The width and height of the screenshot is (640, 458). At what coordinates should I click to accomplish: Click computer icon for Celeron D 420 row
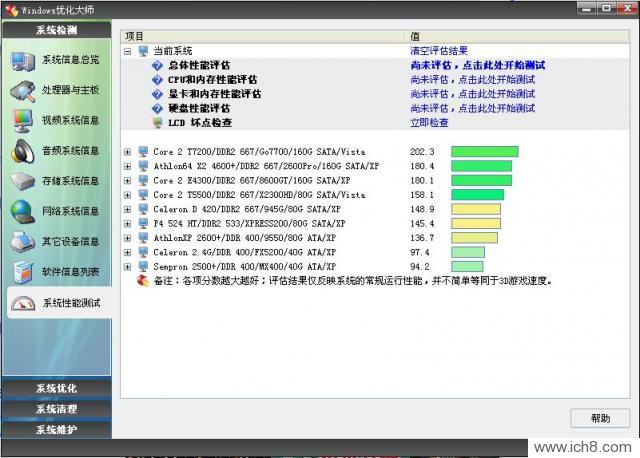click(143, 209)
